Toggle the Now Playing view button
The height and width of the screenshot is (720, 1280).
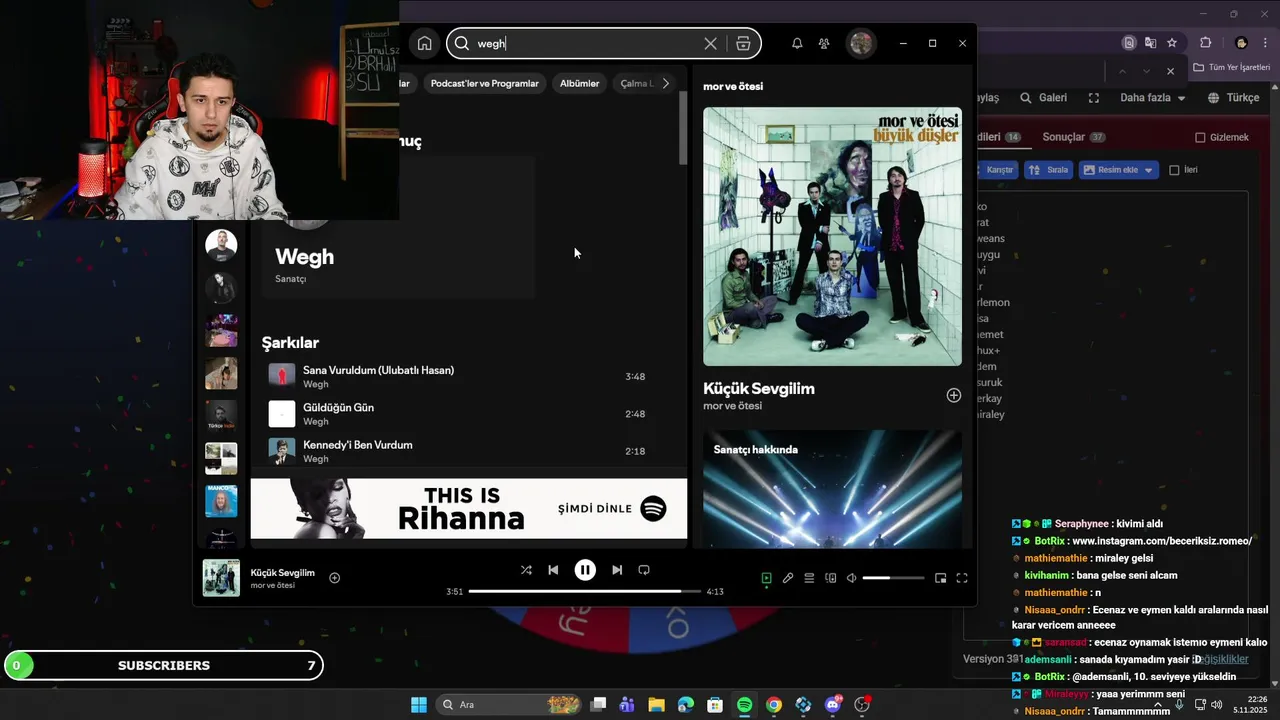[x=766, y=578]
